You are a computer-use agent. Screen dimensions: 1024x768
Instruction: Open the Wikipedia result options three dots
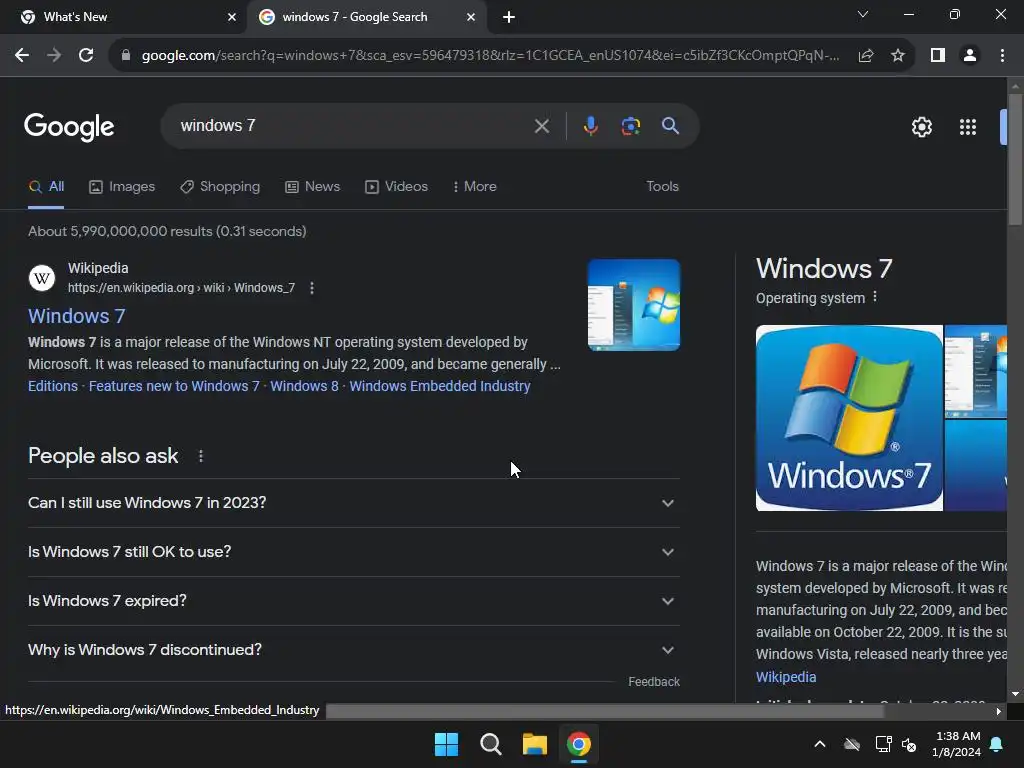pos(312,288)
